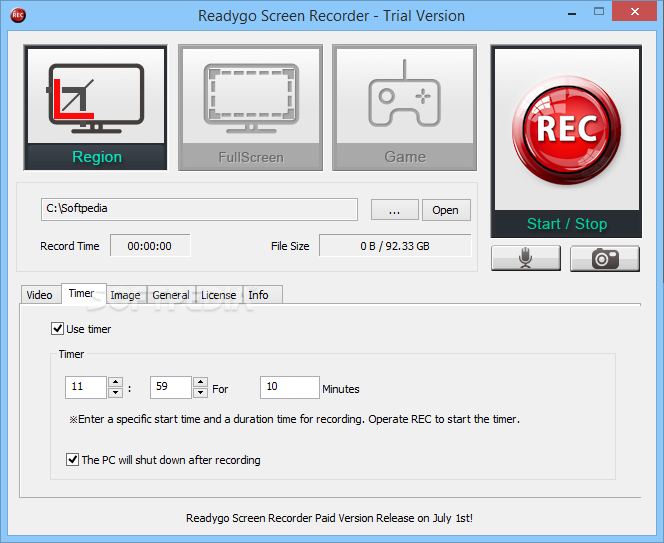Select the Region recording mode
664x543 pixels.
96,108
